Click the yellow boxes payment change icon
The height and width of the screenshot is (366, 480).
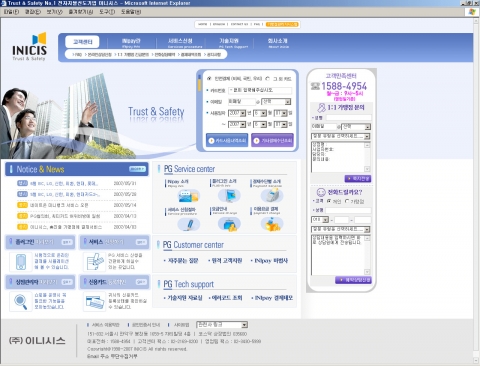tap(272, 224)
